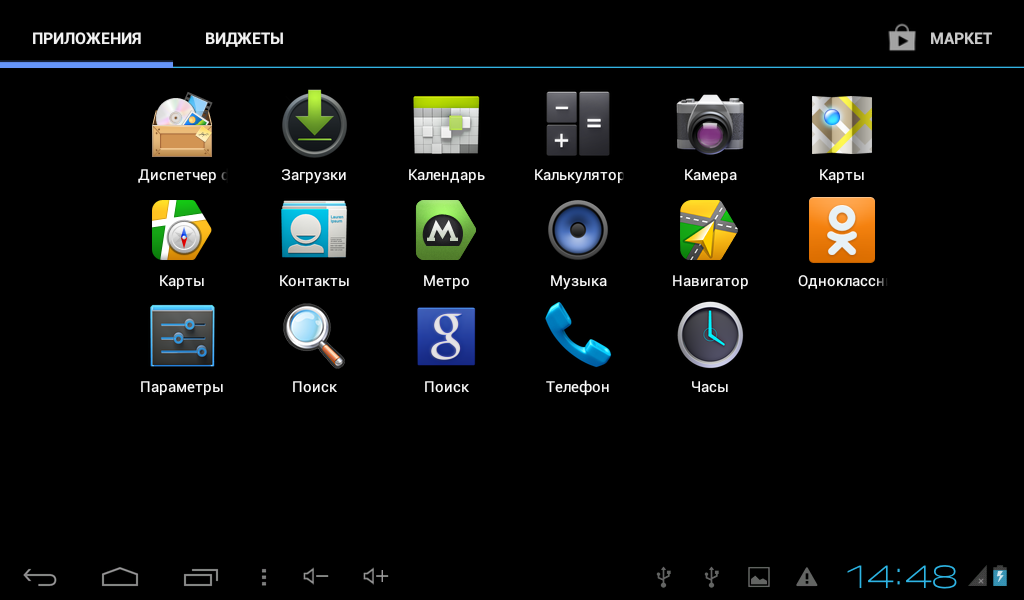Launch the Метро app
This screenshot has height=600, width=1024.
(x=446, y=230)
